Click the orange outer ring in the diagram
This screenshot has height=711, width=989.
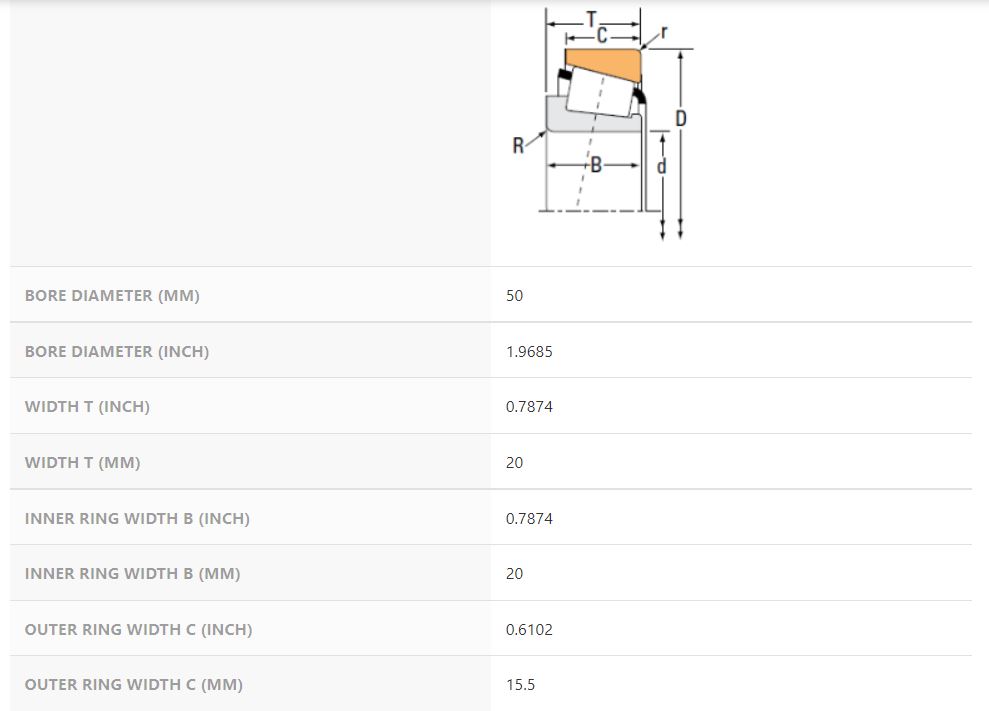(x=604, y=64)
